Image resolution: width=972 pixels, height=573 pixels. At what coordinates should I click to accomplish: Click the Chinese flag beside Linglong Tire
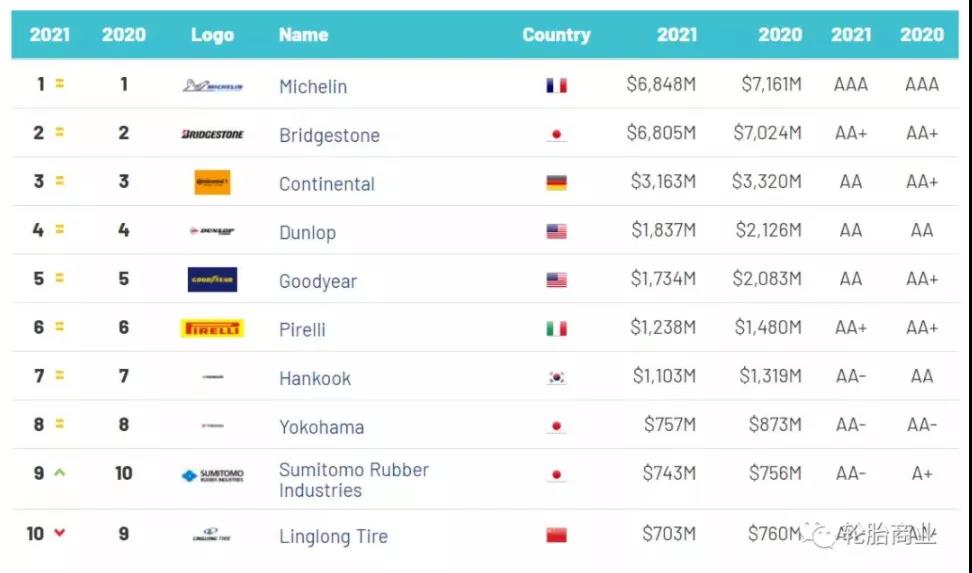(x=556, y=535)
